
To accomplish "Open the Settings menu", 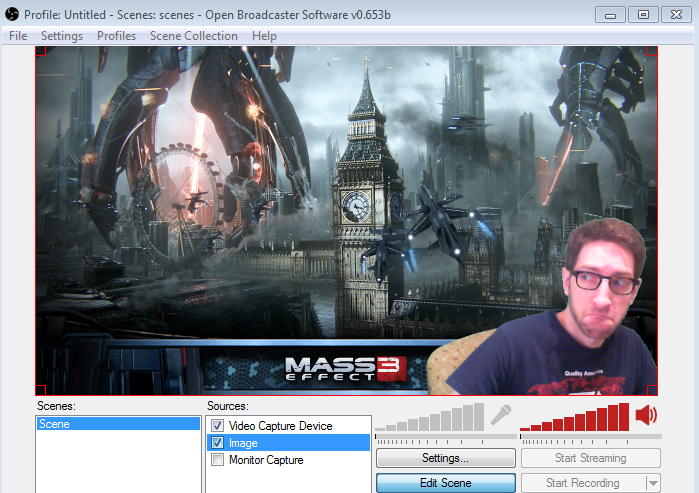I will pos(62,36).
